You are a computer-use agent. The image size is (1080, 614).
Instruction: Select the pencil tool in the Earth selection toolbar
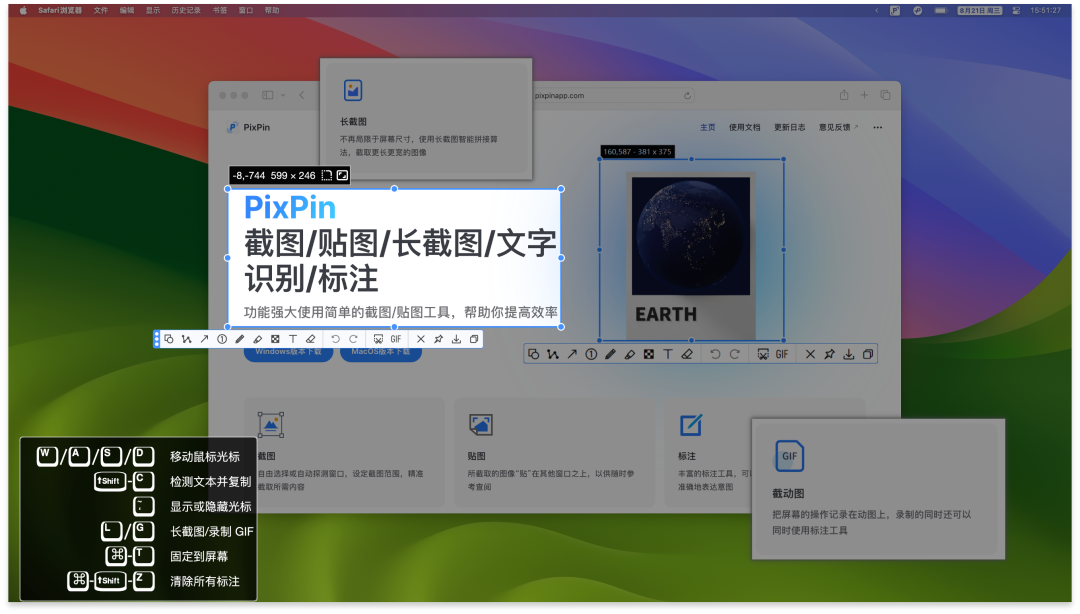click(x=610, y=354)
